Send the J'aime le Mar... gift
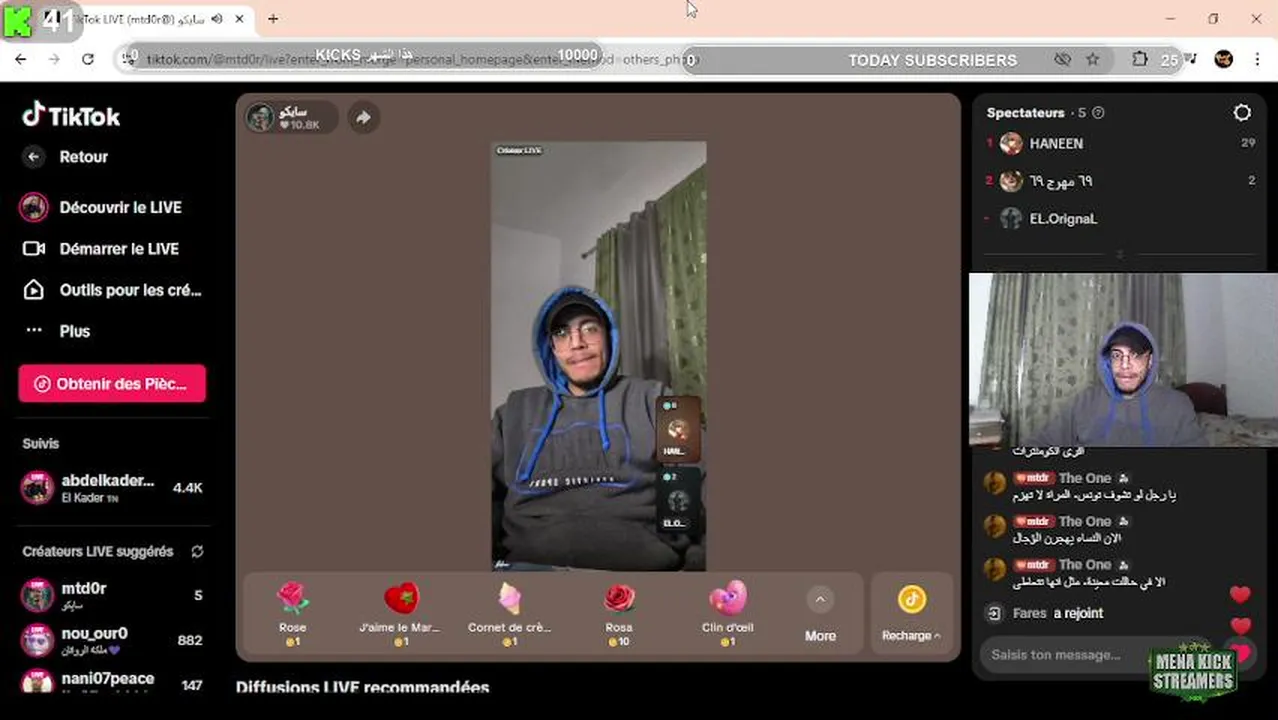Viewport: 1278px width, 720px height. (400, 612)
